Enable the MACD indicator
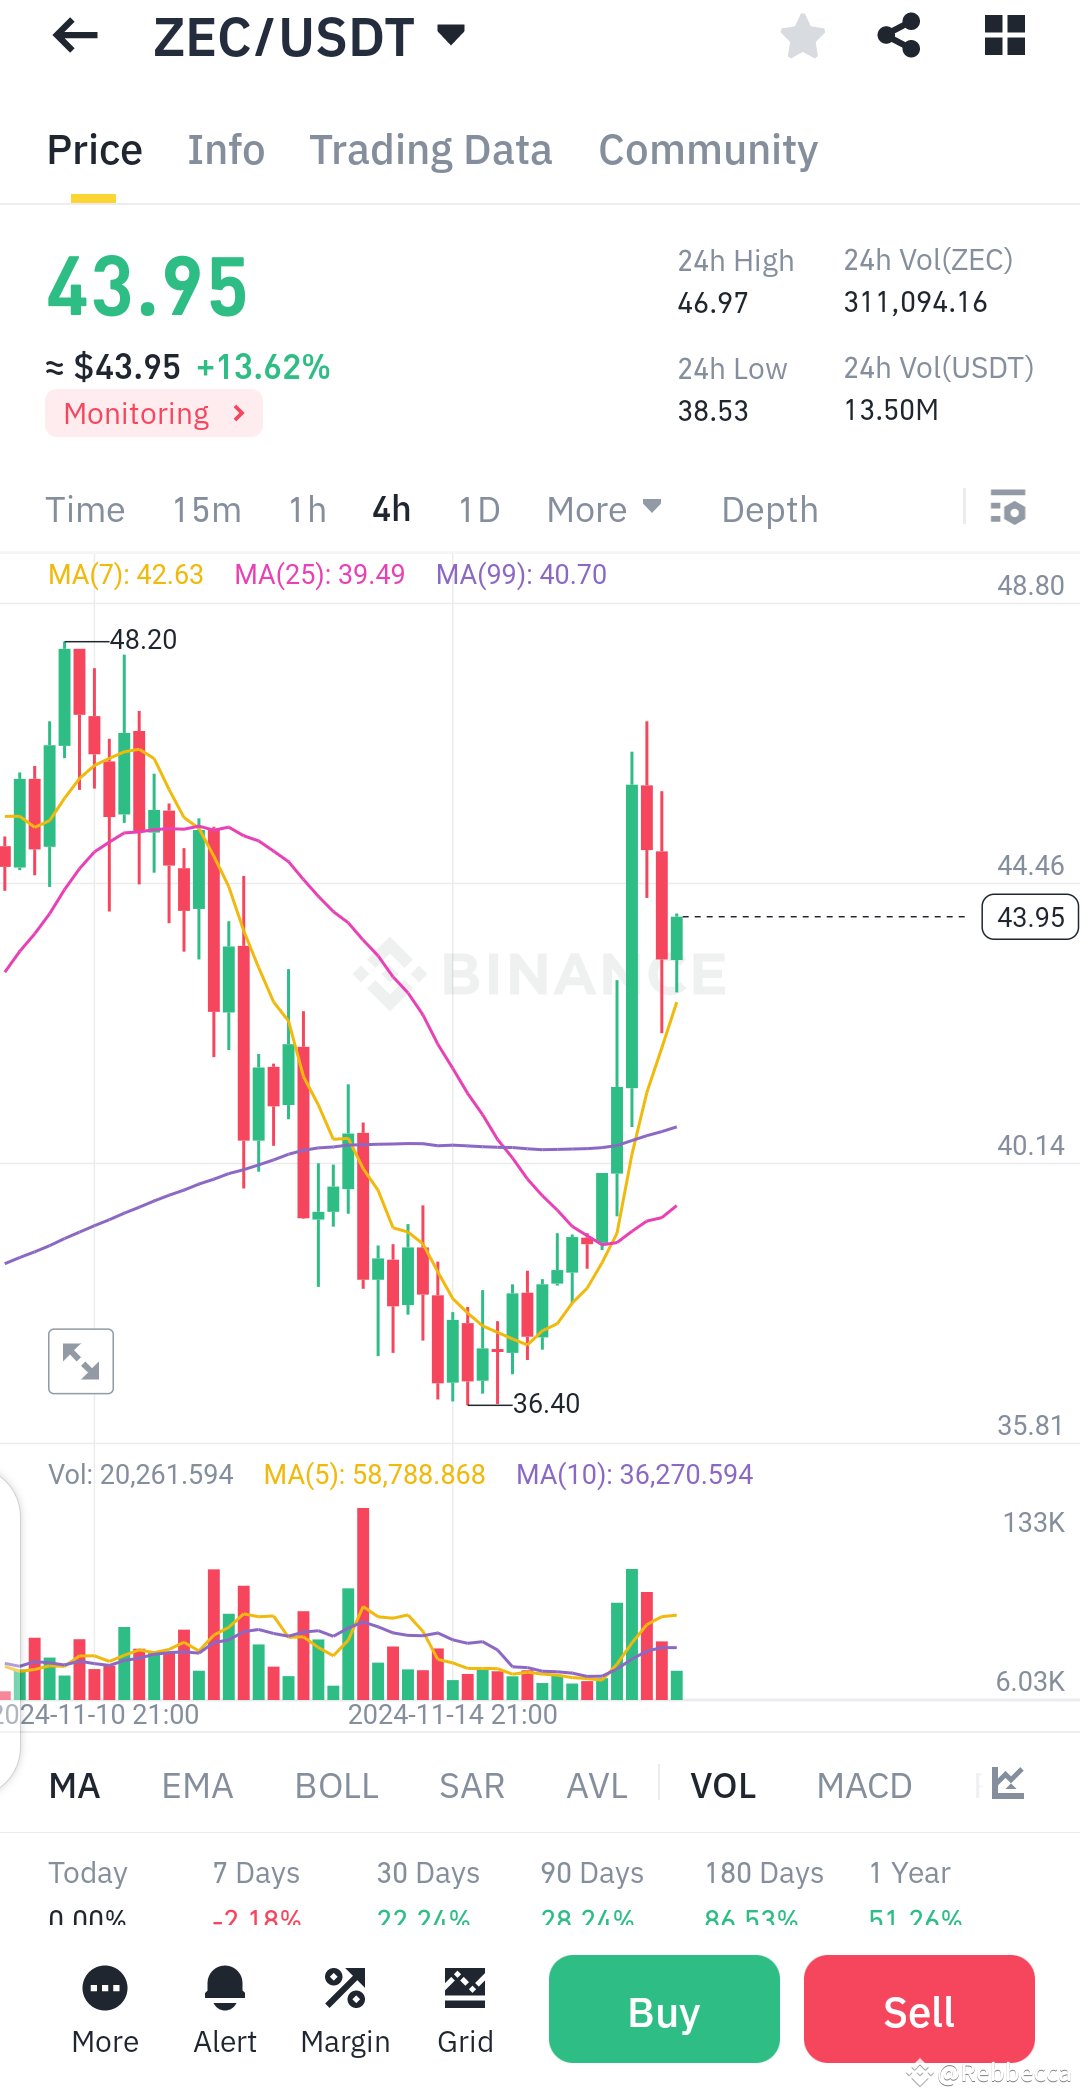 864,1785
